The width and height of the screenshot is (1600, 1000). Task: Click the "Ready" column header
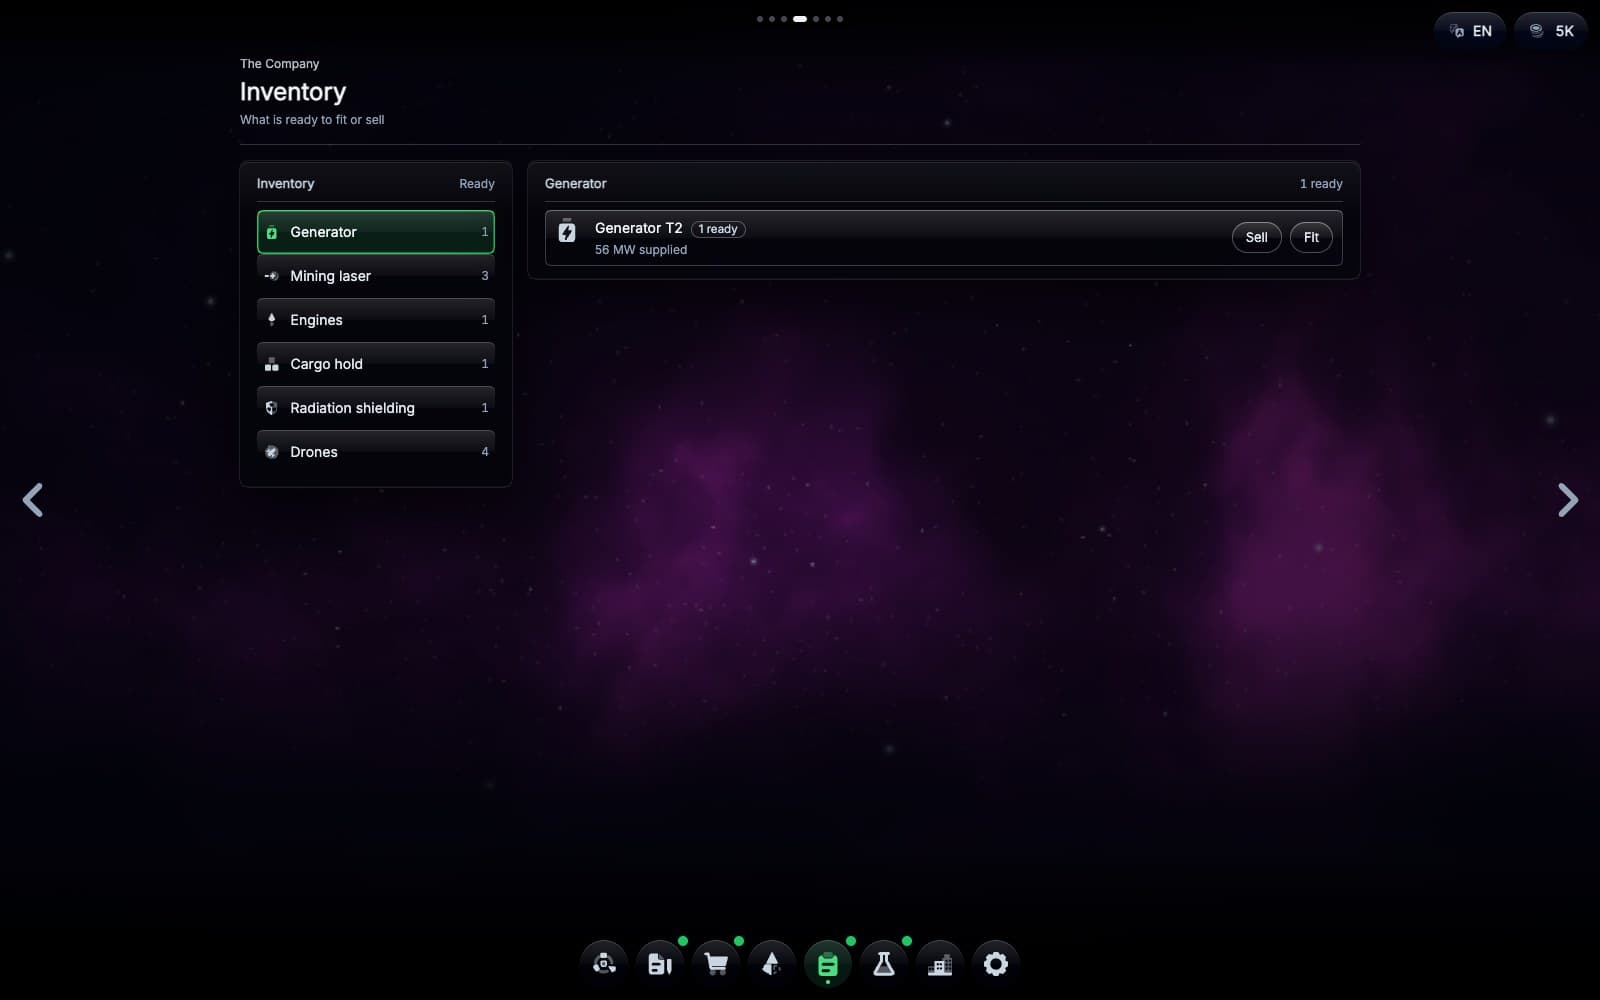(477, 184)
